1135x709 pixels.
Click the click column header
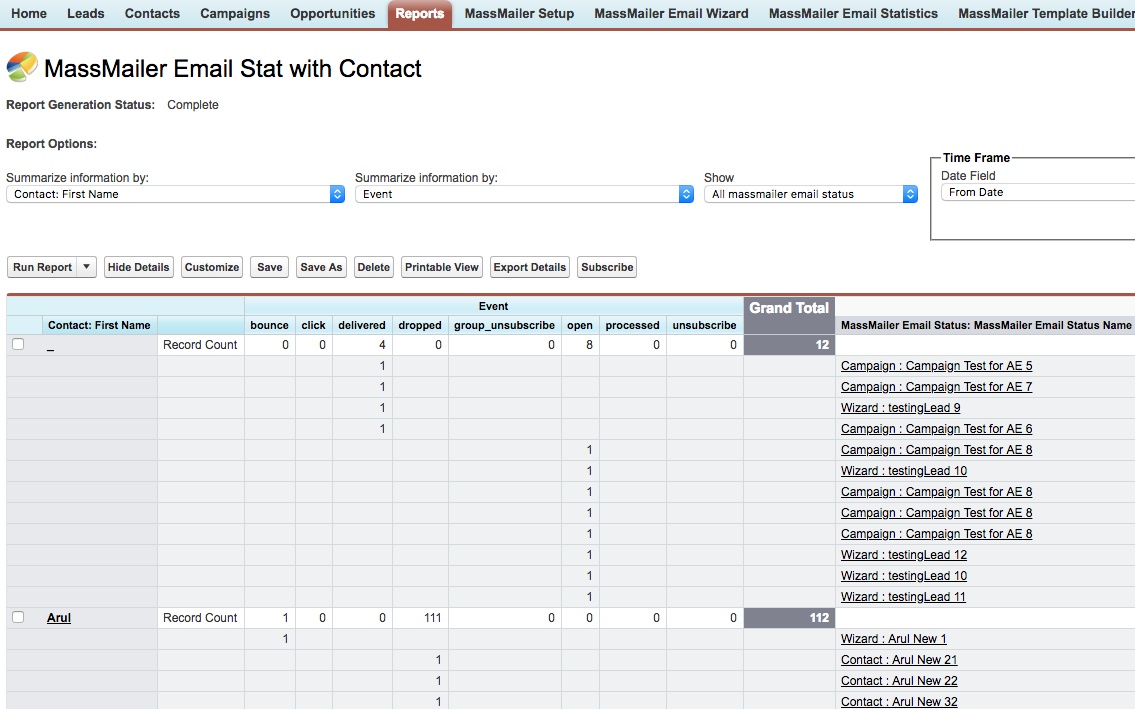click(x=313, y=325)
